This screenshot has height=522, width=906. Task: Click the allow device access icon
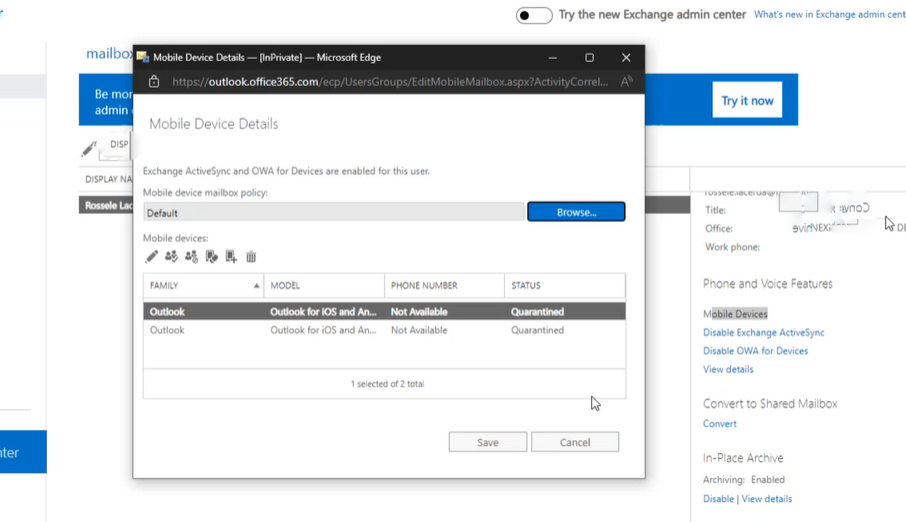(171, 257)
